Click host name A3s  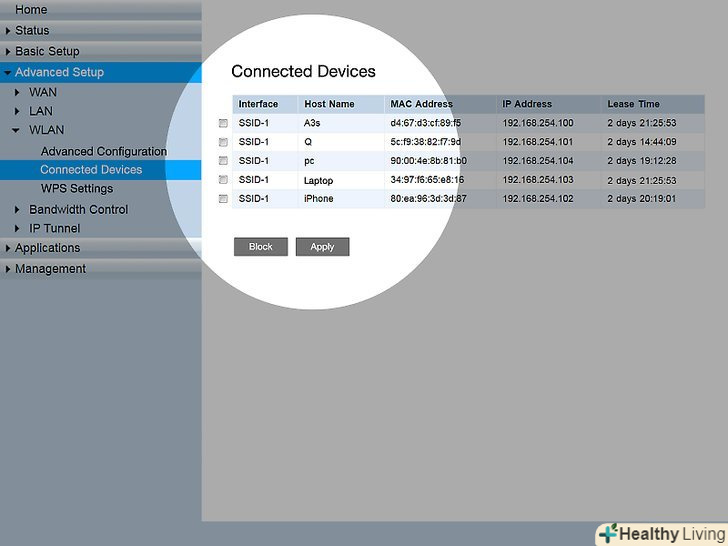tap(312, 123)
